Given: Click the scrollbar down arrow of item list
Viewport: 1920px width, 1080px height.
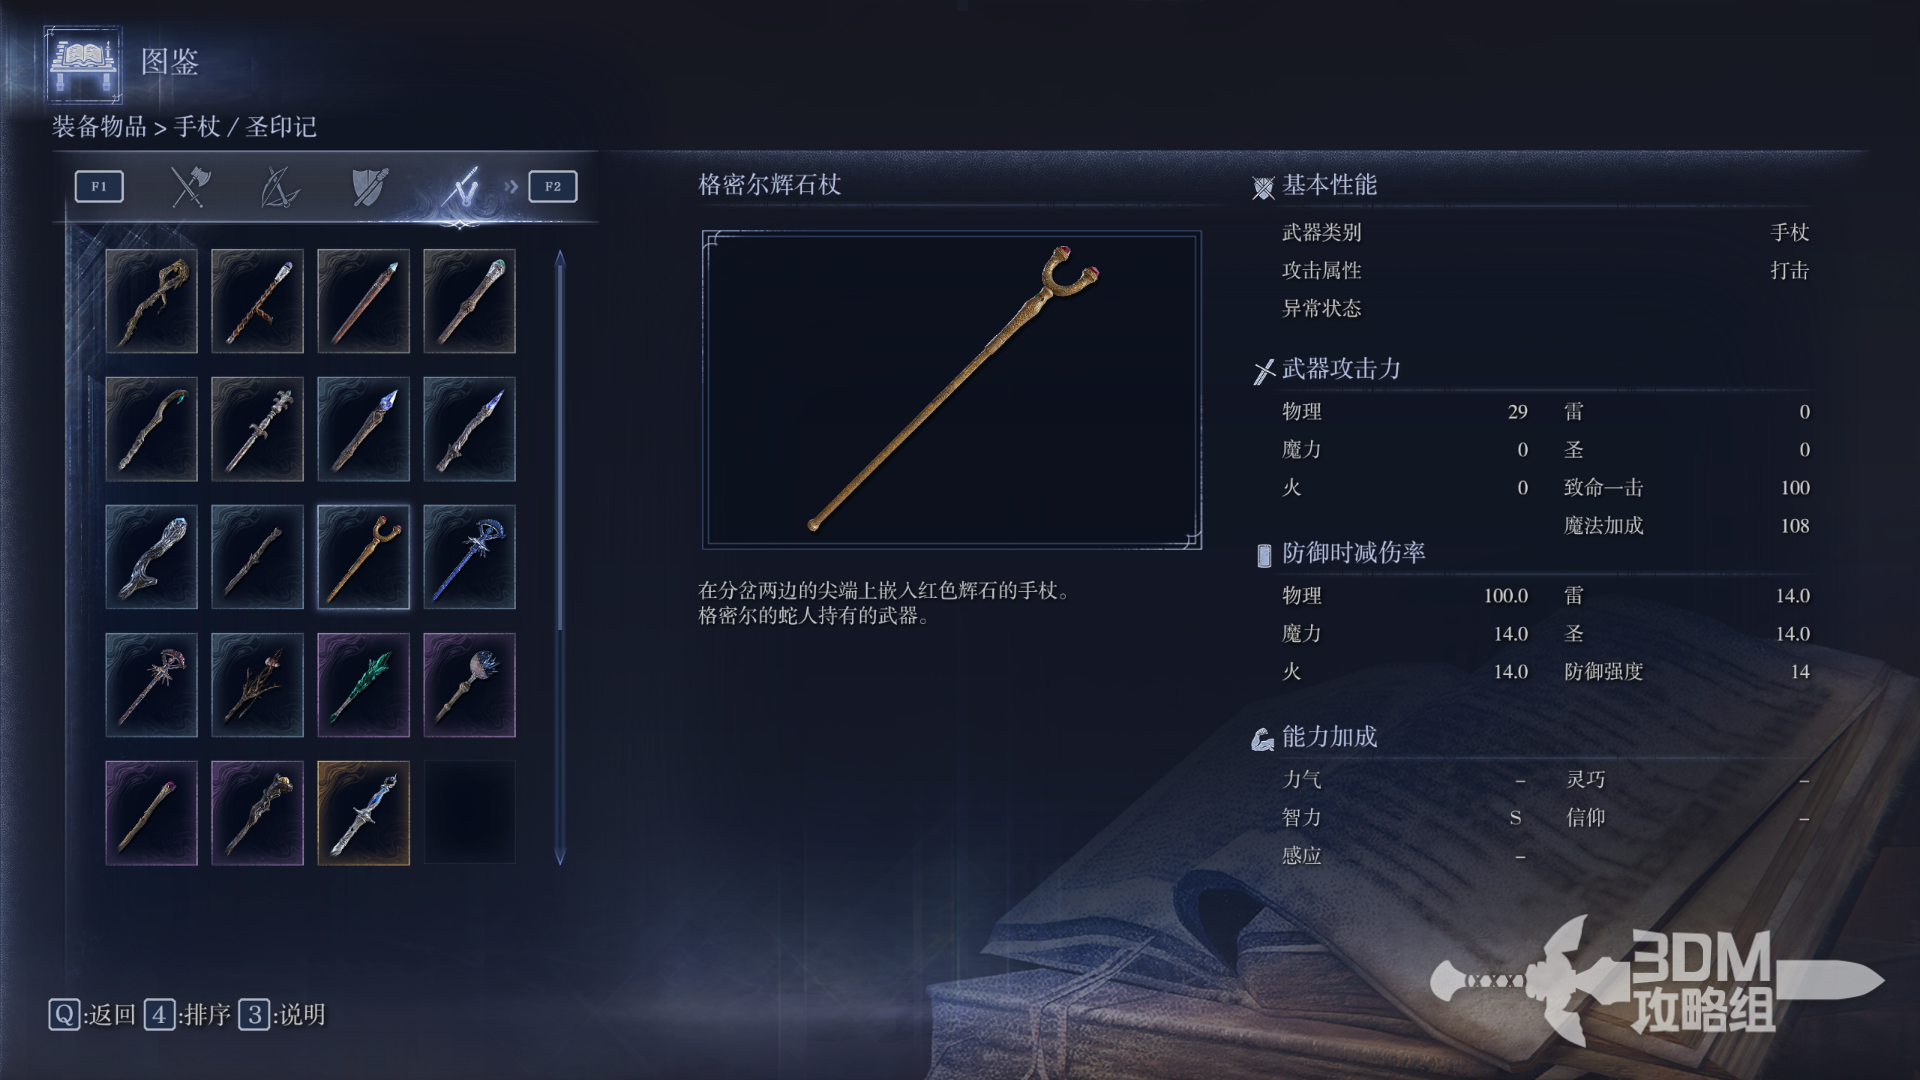Looking at the screenshot, I should (x=560, y=856).
